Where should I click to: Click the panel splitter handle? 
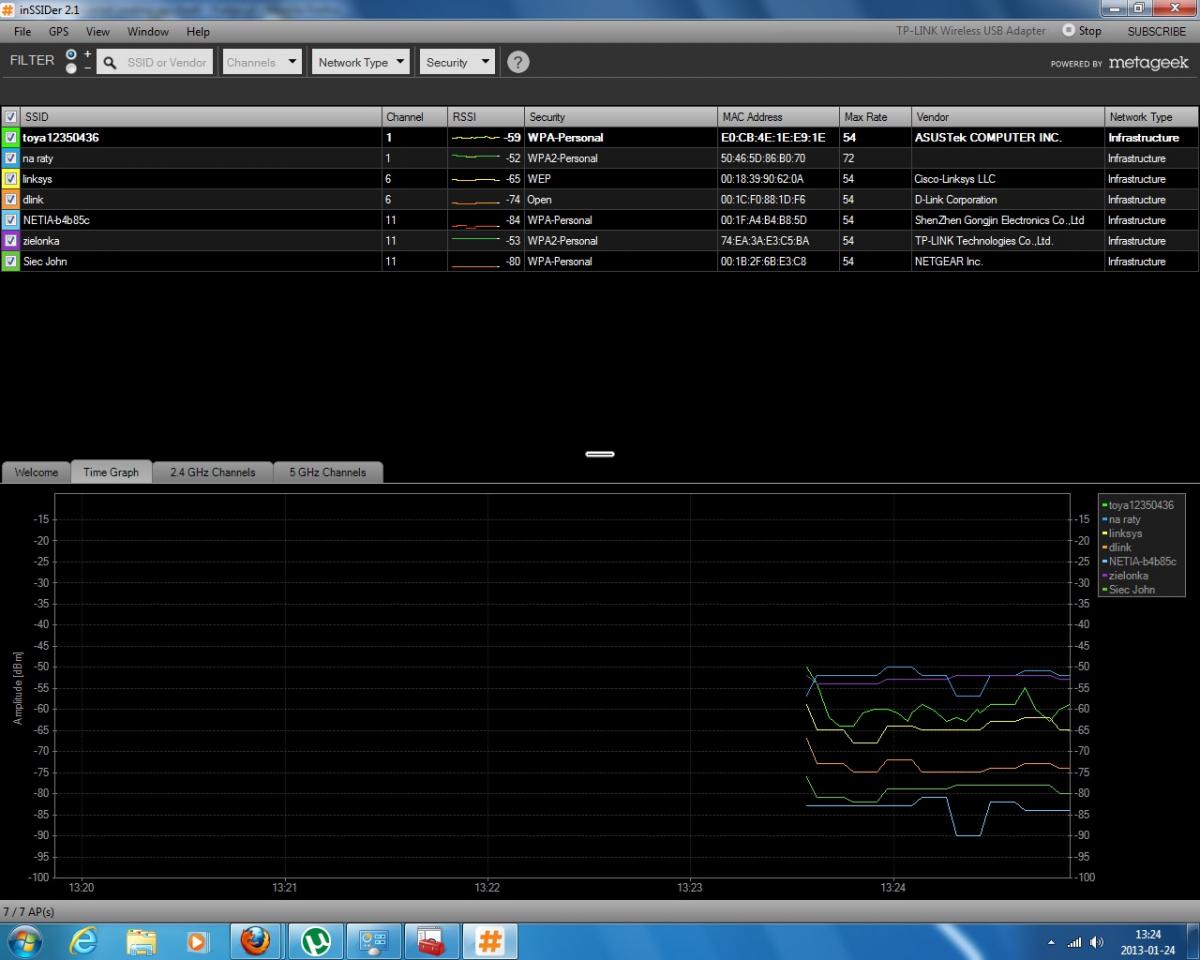tap(600, 454)
